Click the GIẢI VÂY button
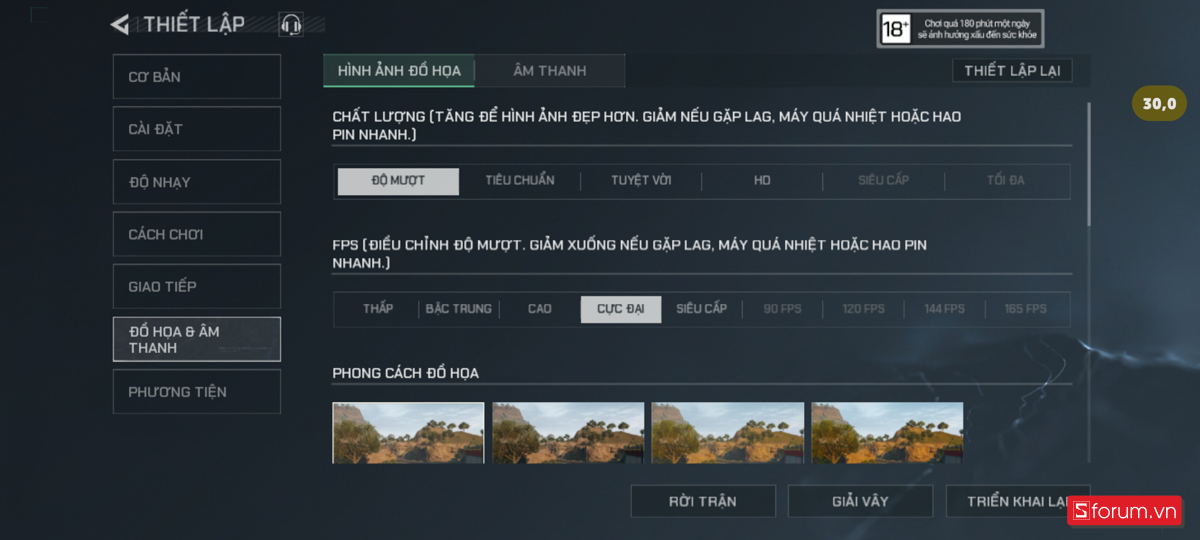 pyautogui.click(x=860, y=501)
